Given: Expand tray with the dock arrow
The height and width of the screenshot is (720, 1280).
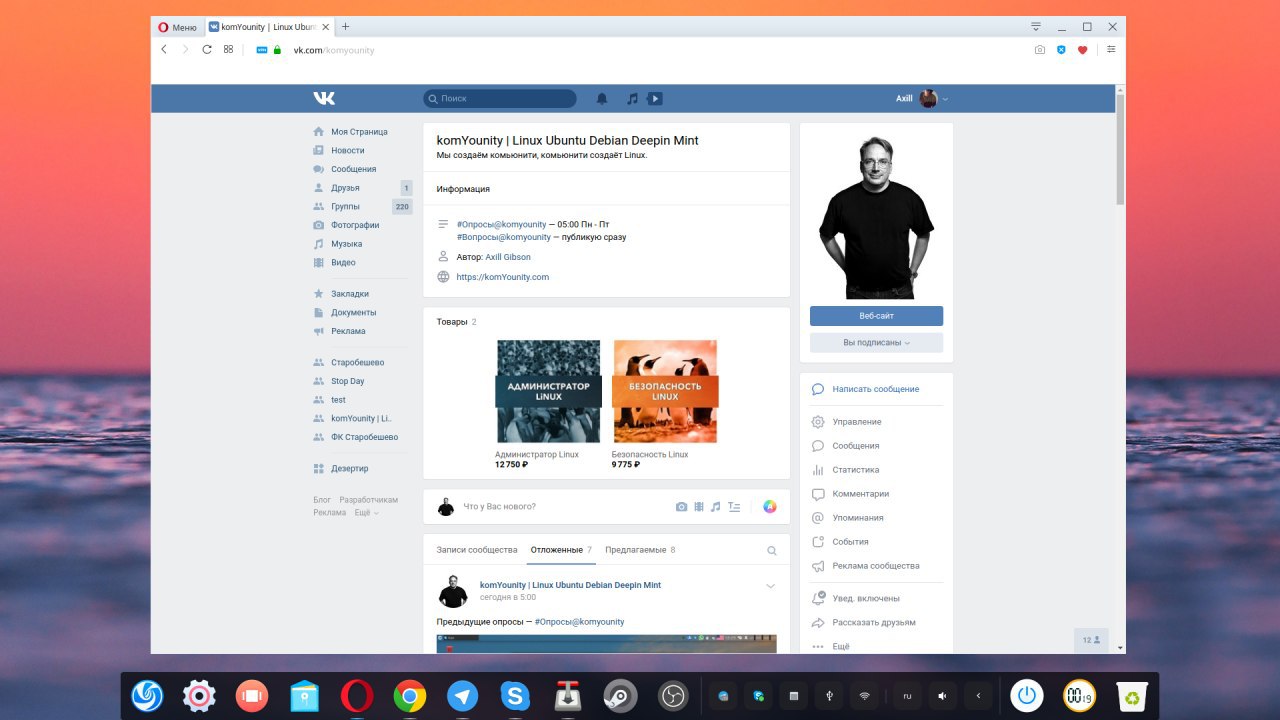Looking at the screenshot, I should [978, 696].
